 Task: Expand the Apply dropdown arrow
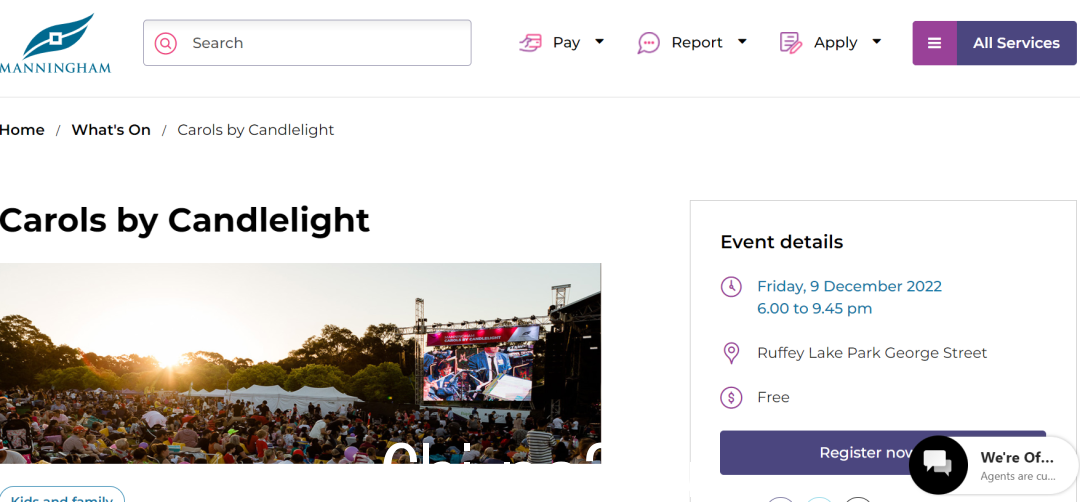[x=877, y=42]
